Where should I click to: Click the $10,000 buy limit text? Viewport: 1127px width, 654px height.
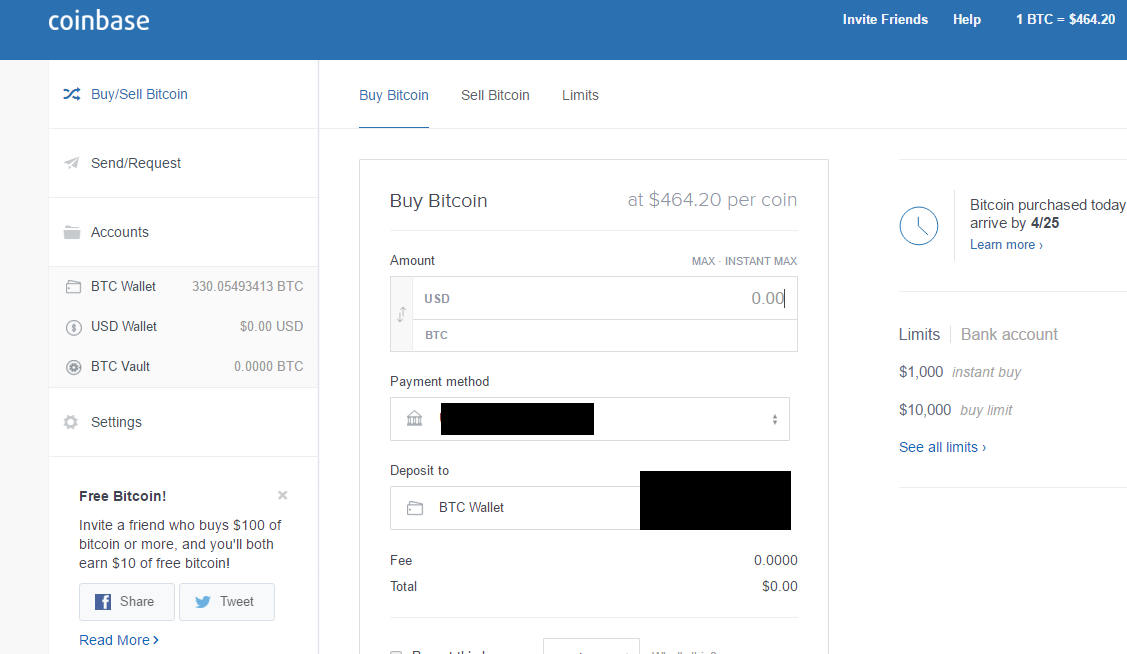pyautogui.click(x=955, y=410)
